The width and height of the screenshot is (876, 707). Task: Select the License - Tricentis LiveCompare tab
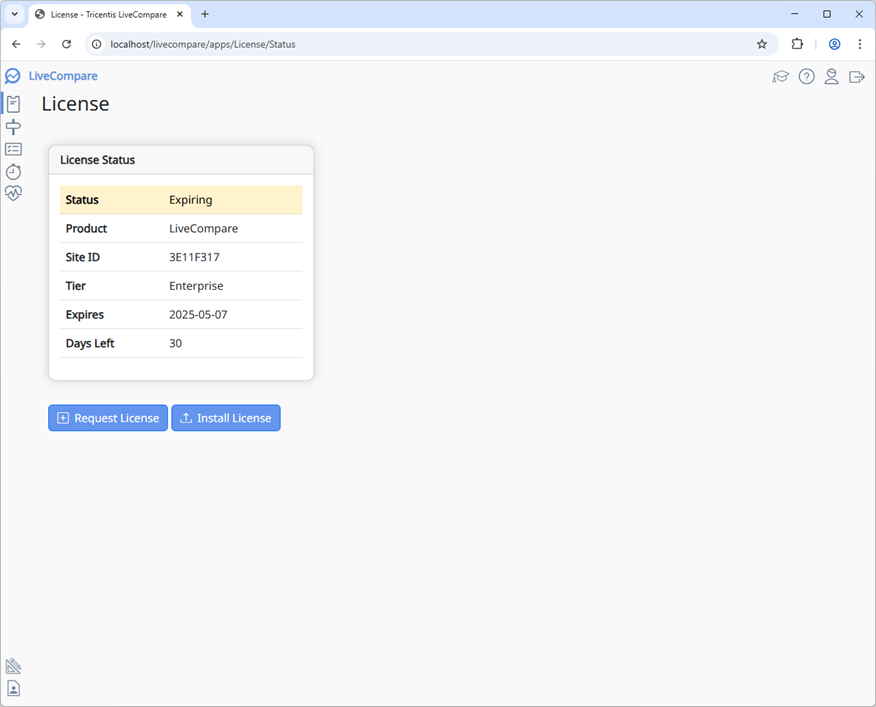[109, 15]
